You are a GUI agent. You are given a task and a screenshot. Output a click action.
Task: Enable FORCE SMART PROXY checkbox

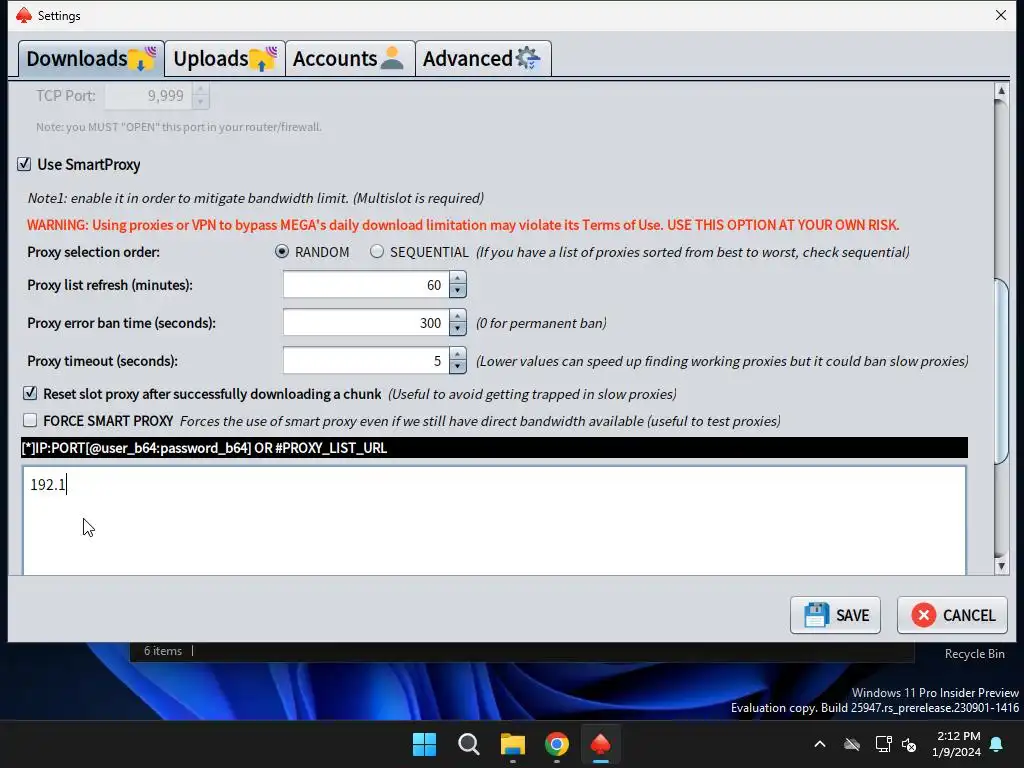(x=30, y=421)
